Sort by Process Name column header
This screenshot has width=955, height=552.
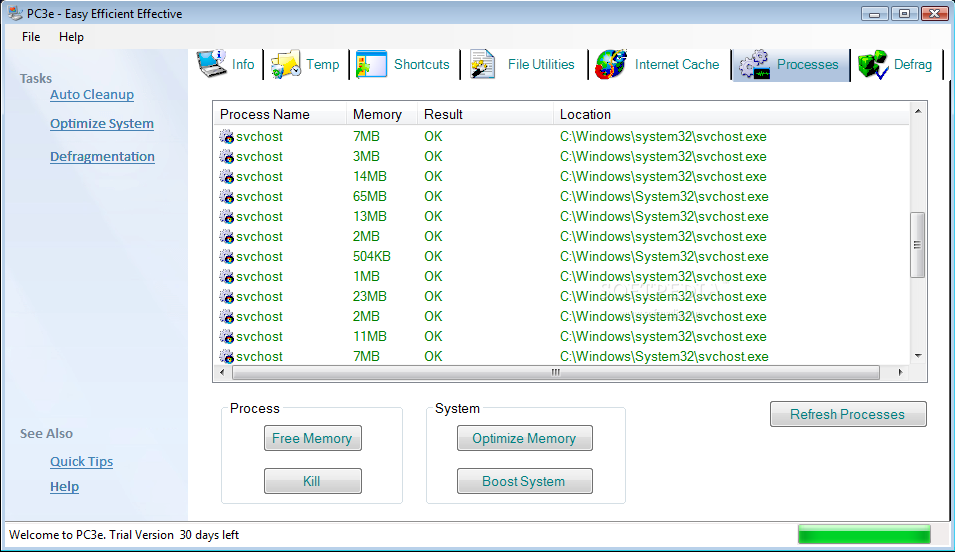point(280,115)
